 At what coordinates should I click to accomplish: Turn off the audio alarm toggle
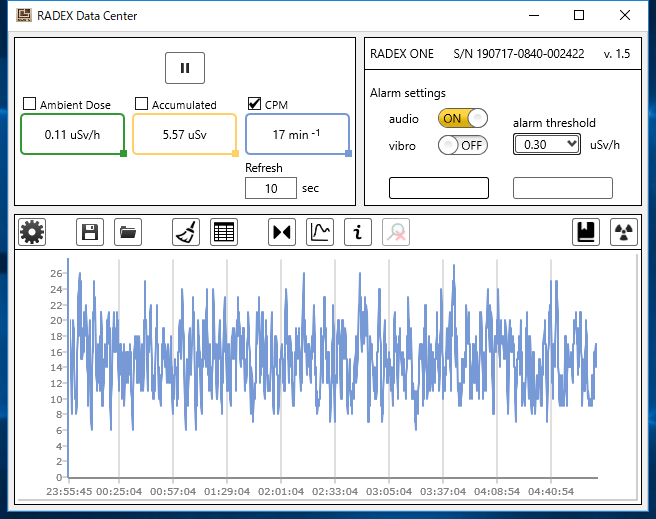(x=463, y=118)
